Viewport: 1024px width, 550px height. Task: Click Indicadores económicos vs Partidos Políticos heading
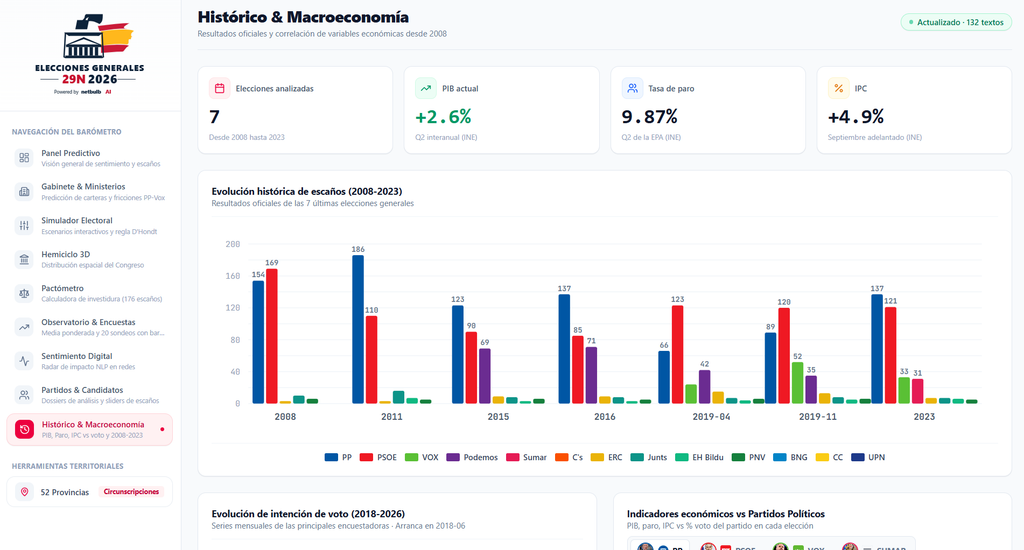(726, 513)
